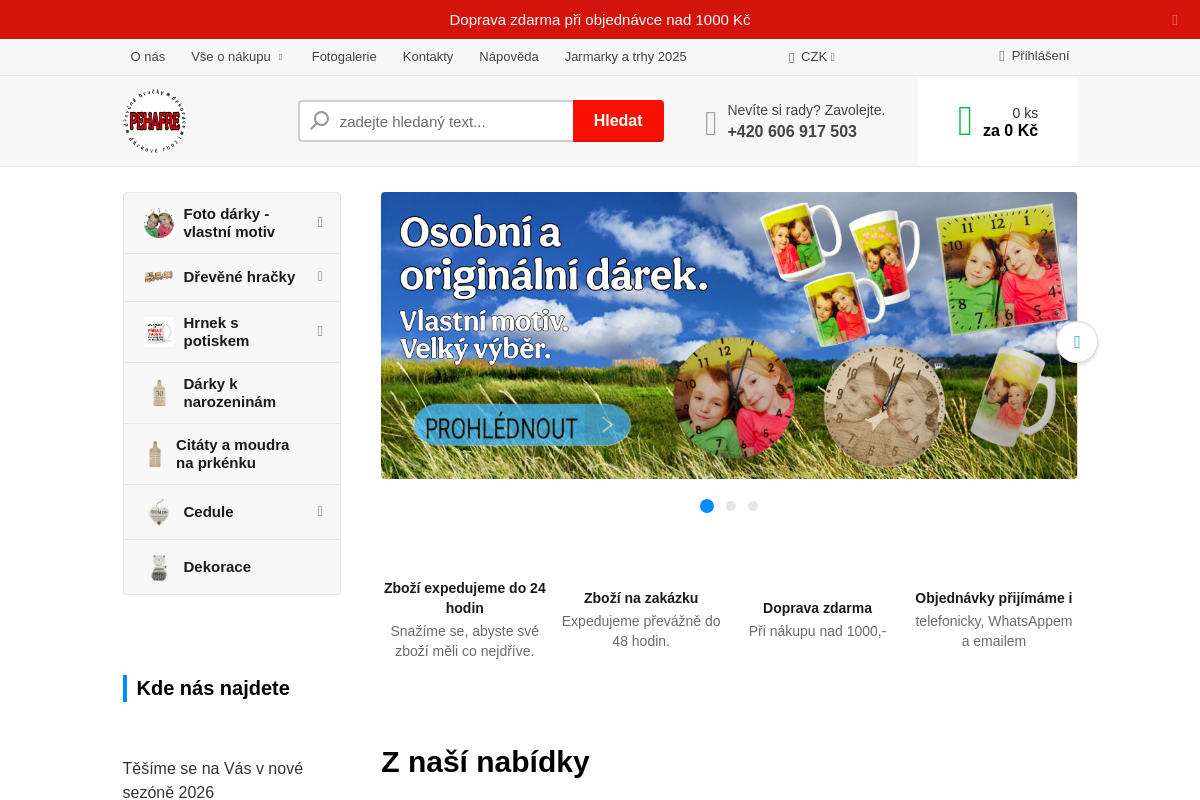Click the phone icon next to number
Screen dimensions: 1200x800
point(711,123)
